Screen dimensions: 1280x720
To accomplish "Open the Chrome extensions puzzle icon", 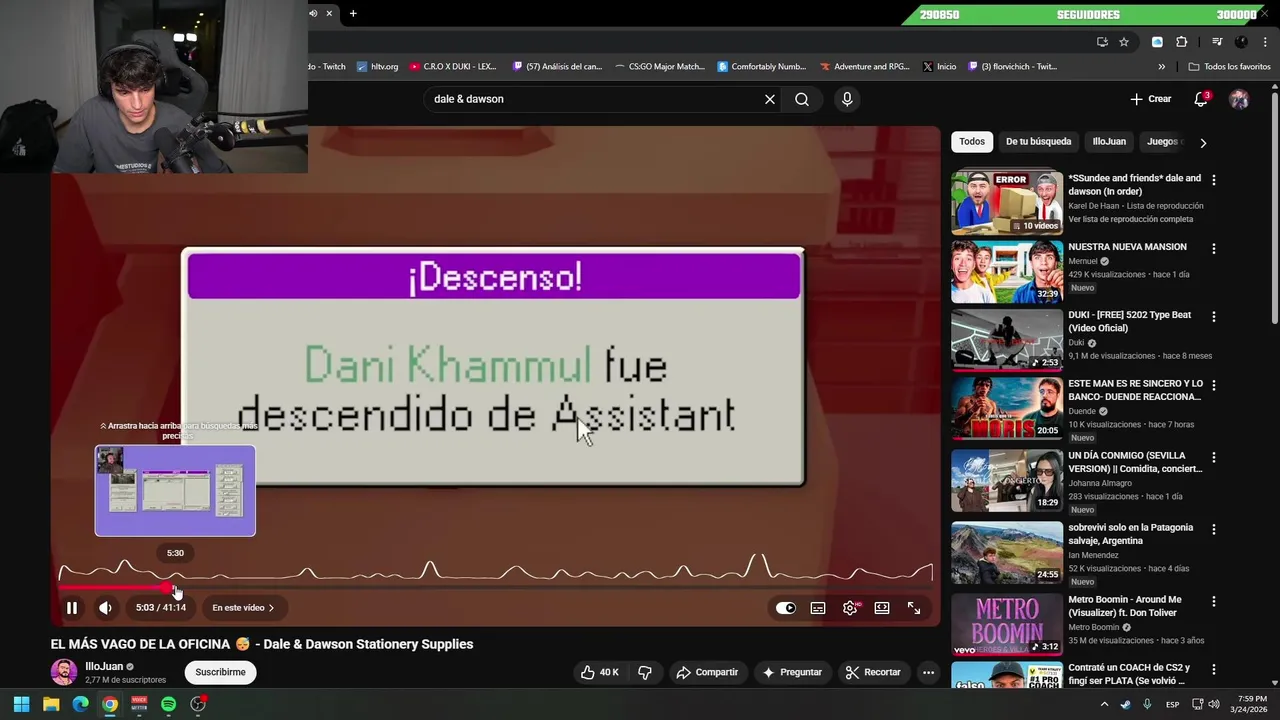I will tap(1181, 42).
